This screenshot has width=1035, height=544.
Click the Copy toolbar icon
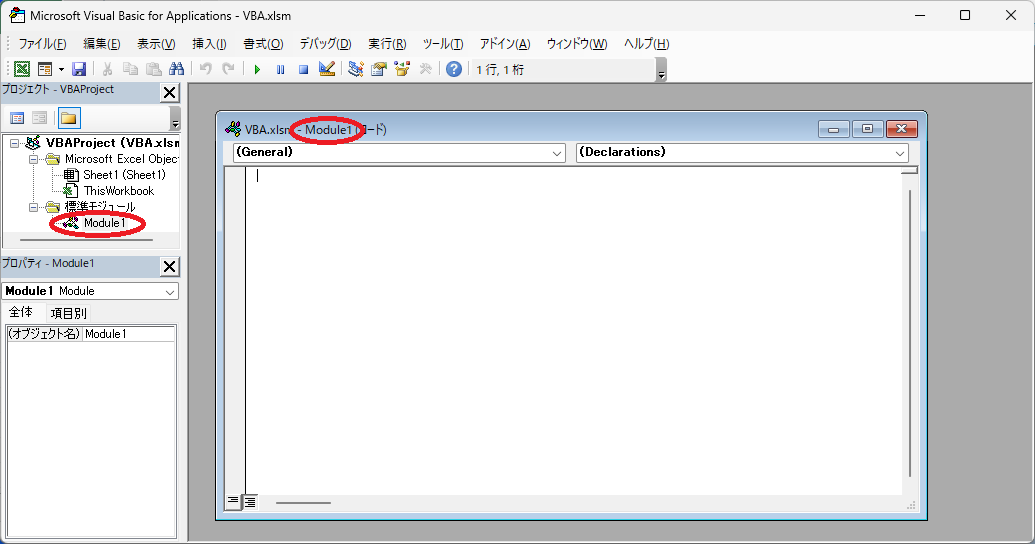point(131,69)
